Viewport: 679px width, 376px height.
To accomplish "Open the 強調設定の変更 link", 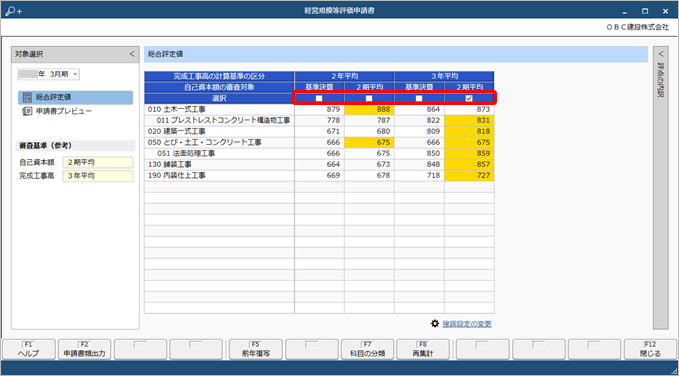I will pyautogui.click(x=467, y=324).
